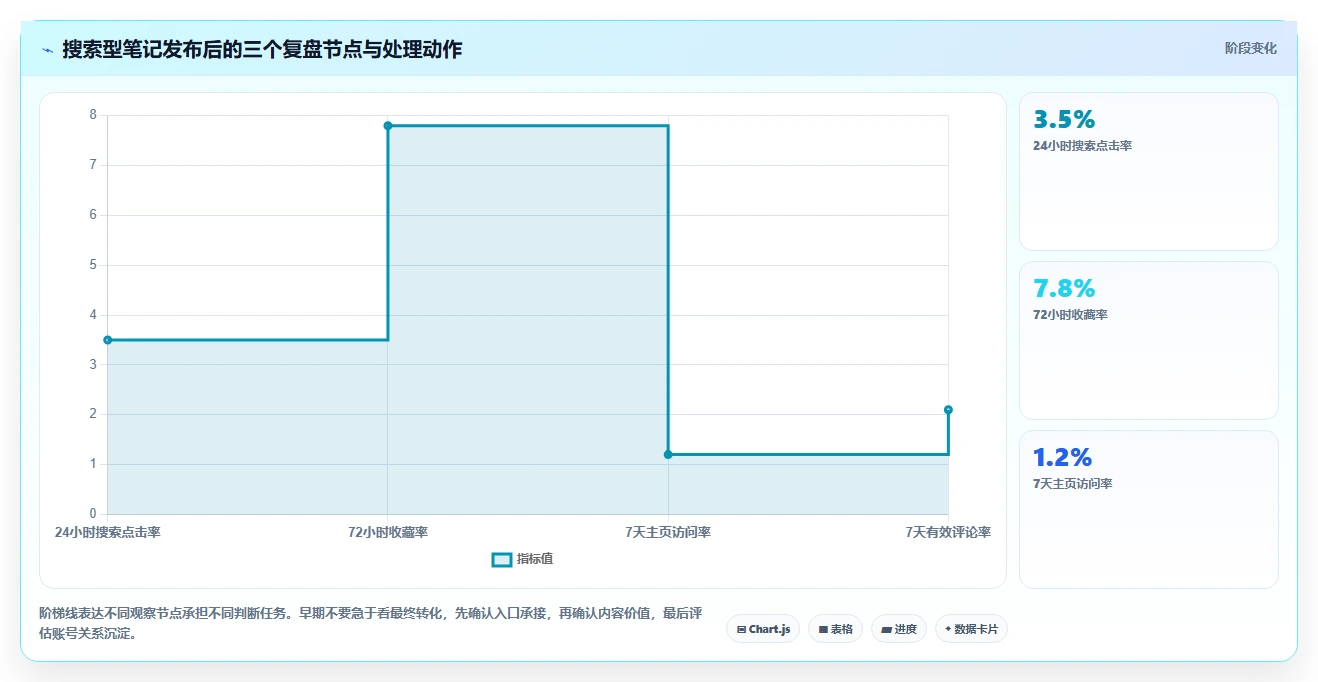Click the lightning icon beside the title

[47, 50]
